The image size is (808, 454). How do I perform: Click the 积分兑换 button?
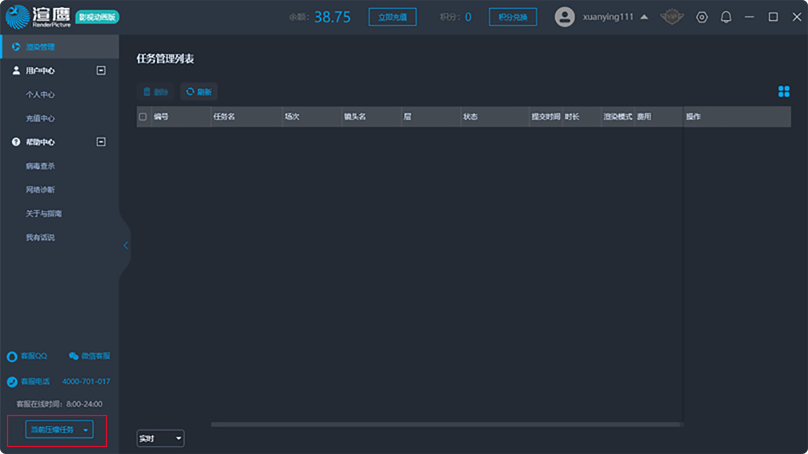513,17
